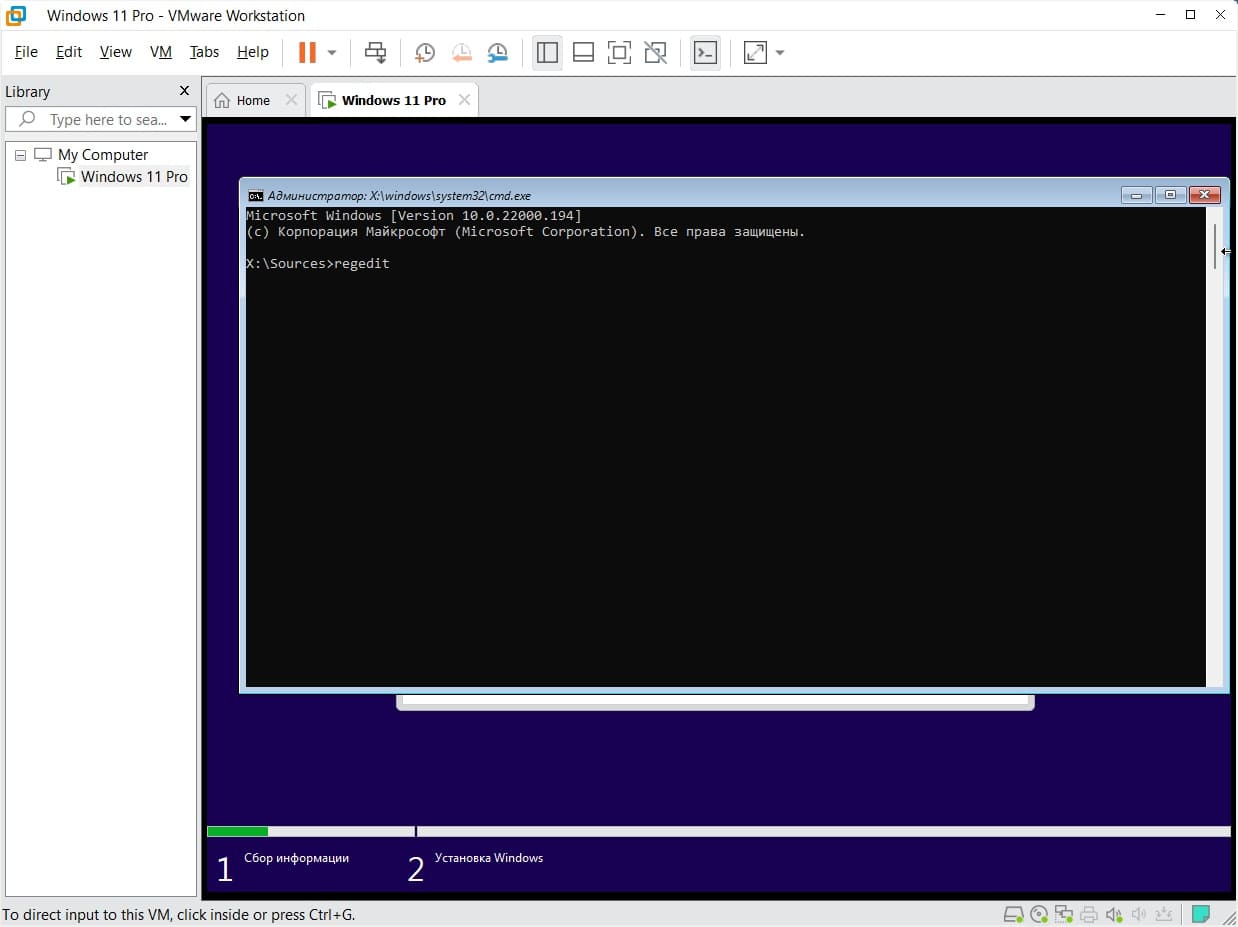Maximize the VMware Workstation window

pyautogui.click(x=1190, y=15)
